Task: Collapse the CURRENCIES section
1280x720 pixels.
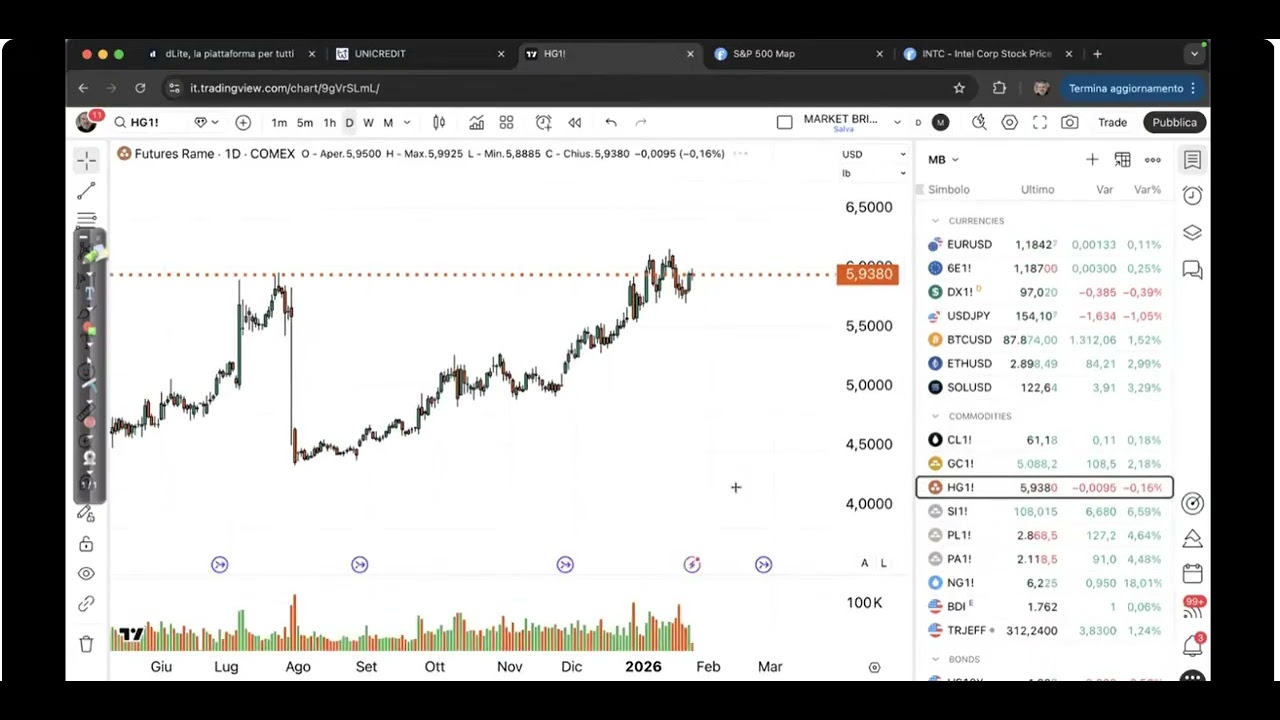Action: (935, 221)
